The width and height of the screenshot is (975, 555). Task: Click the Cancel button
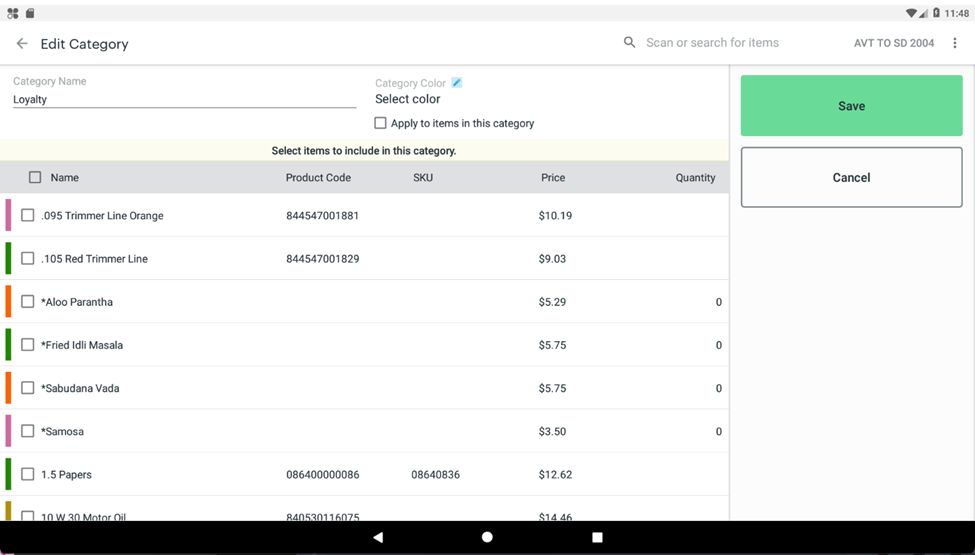(851, 177)
